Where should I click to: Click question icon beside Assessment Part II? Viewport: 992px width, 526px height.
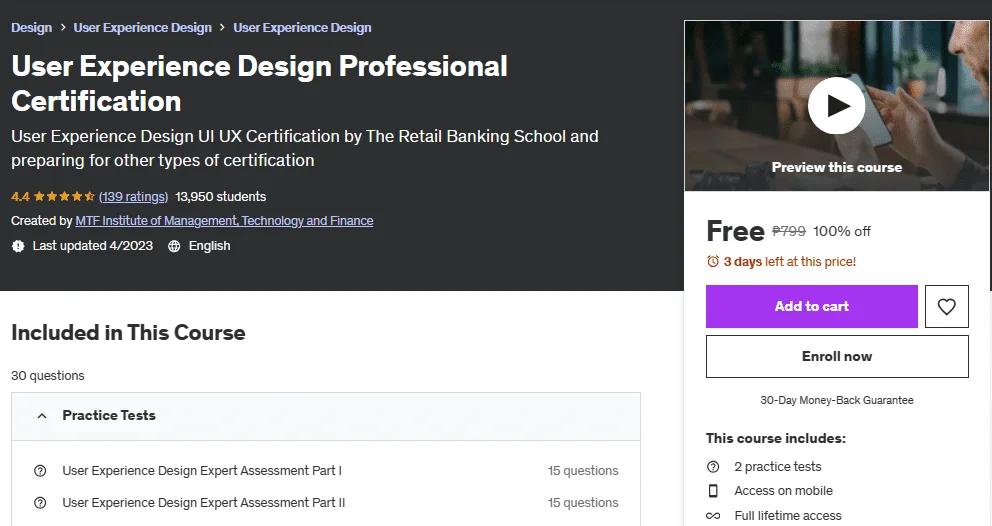pyautogui.click(x=40, y=503)
